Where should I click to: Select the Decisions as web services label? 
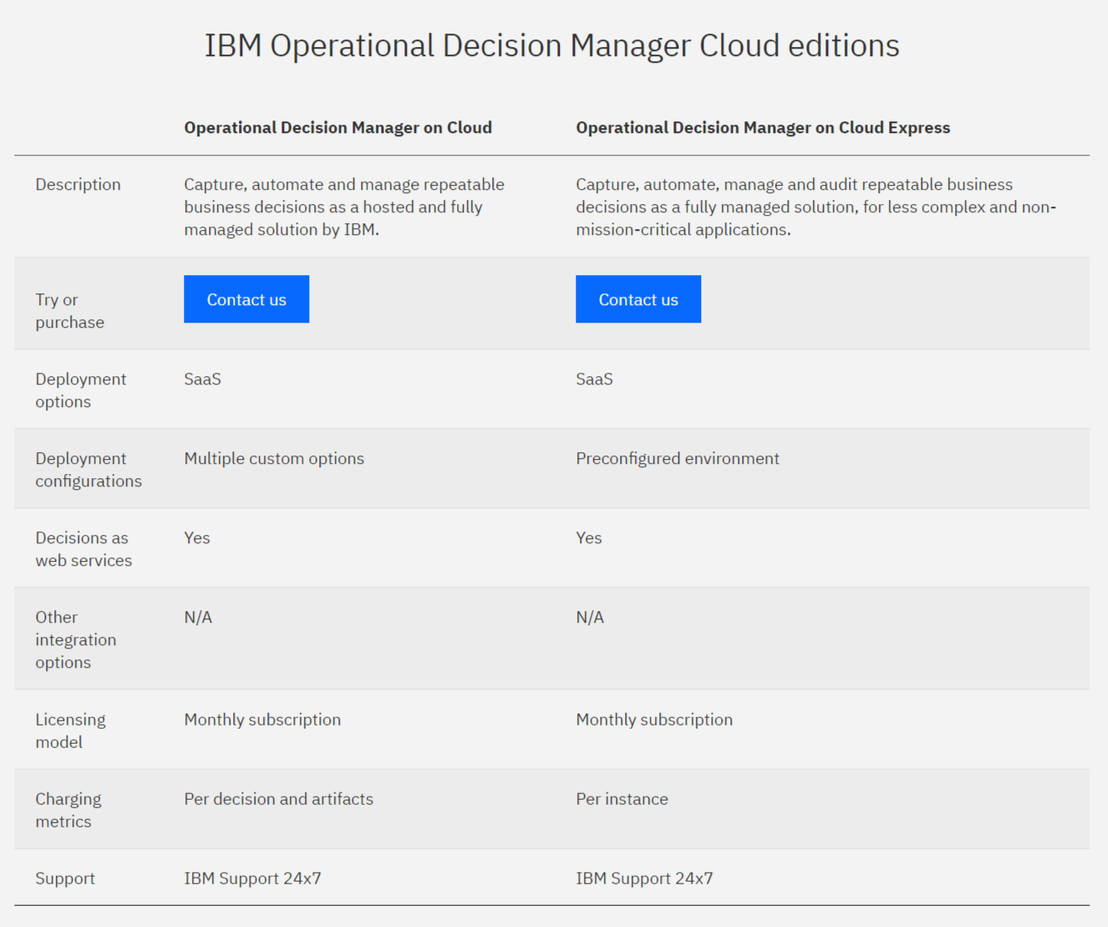click(x=81, y=548)
